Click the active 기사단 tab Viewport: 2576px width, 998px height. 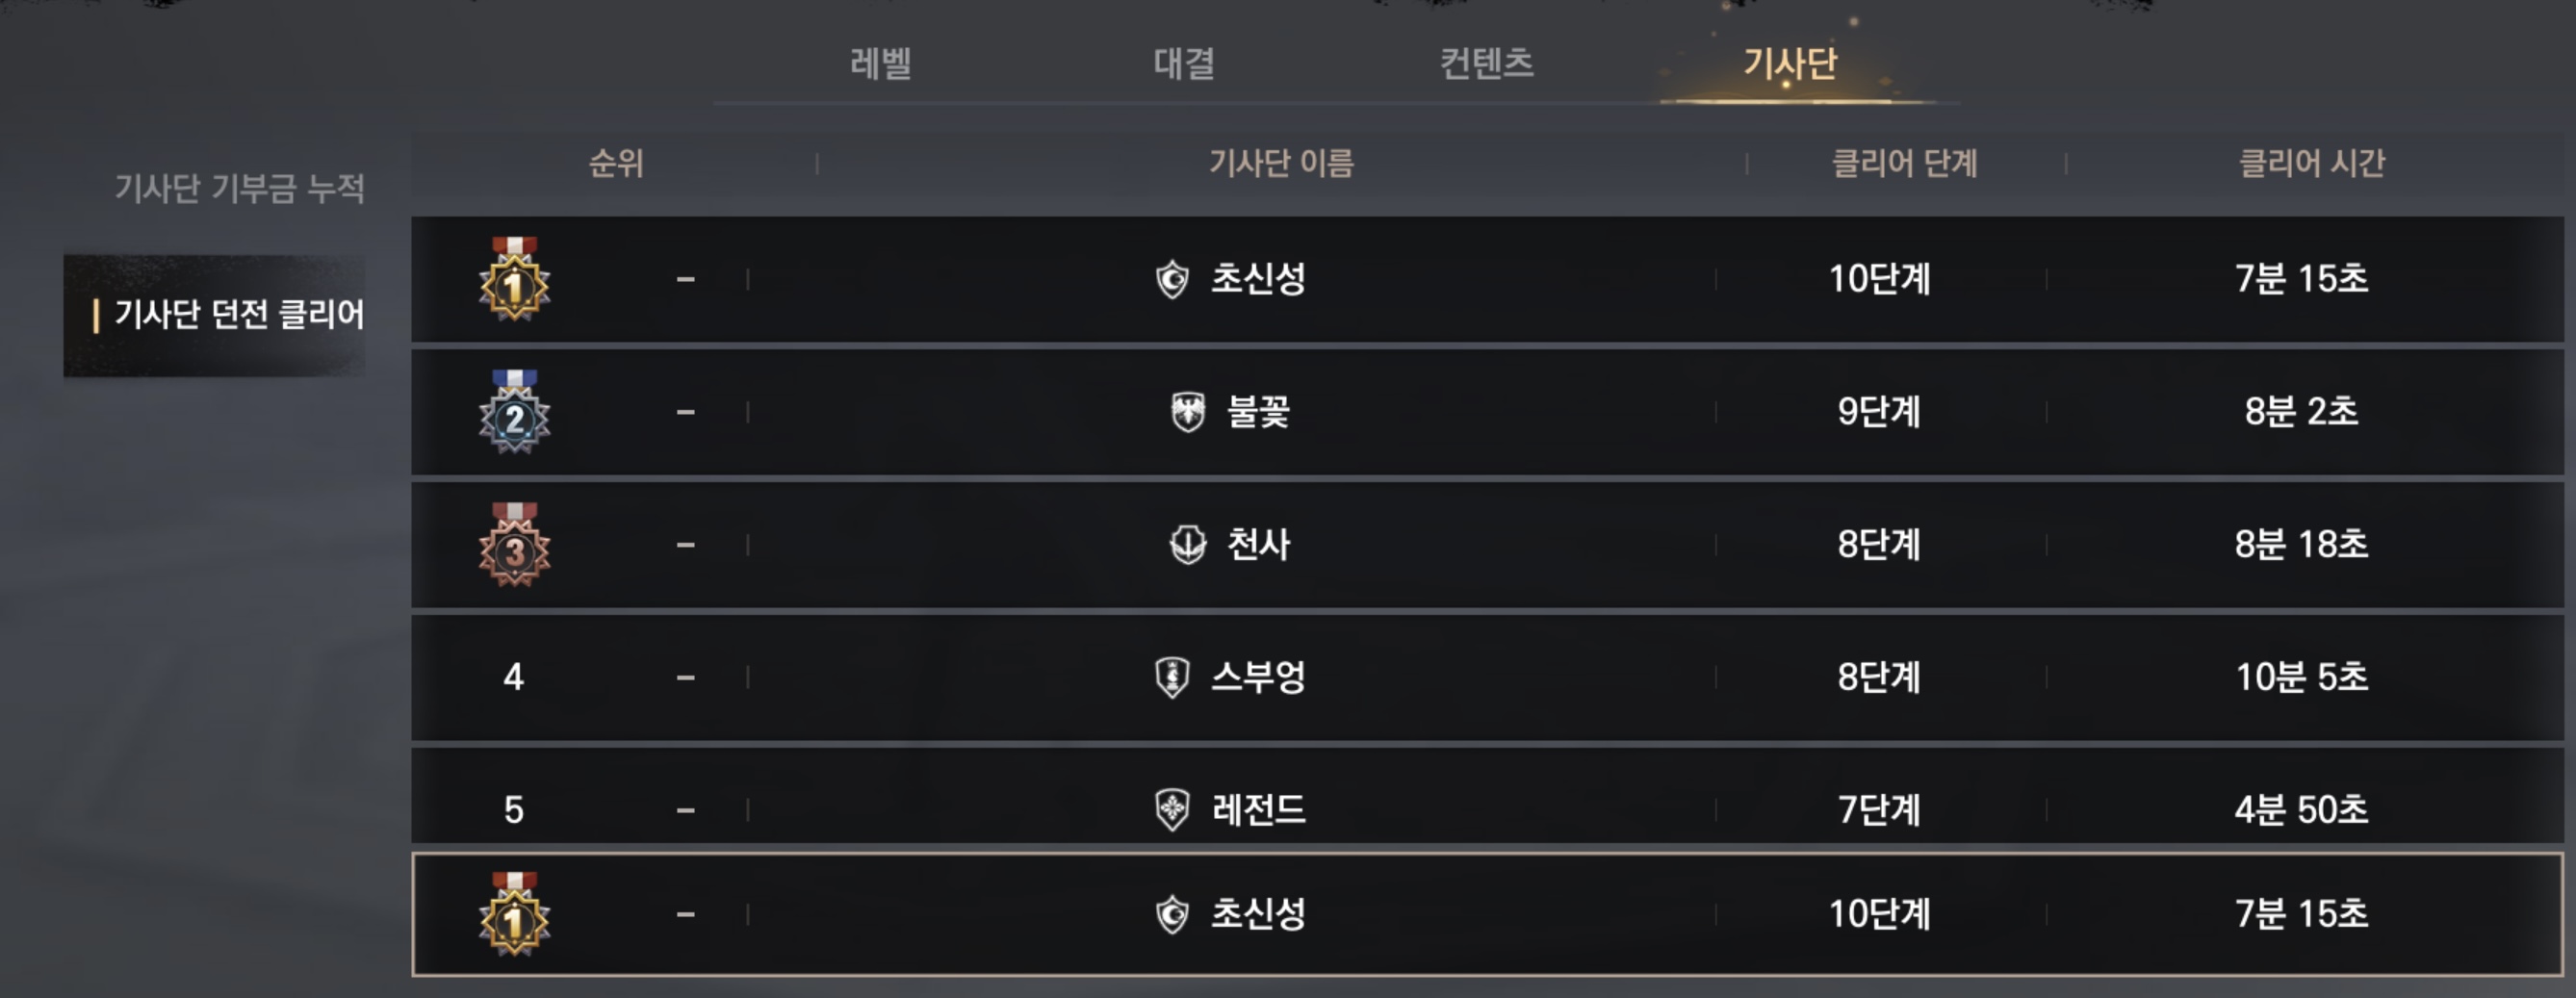click(x=1790, y=64)
